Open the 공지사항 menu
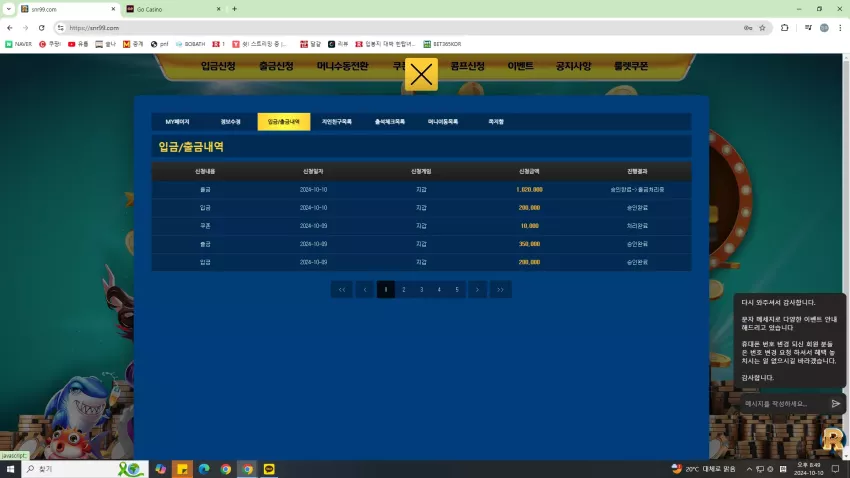The width and height of the screenshot is (850, 478). 573,66
